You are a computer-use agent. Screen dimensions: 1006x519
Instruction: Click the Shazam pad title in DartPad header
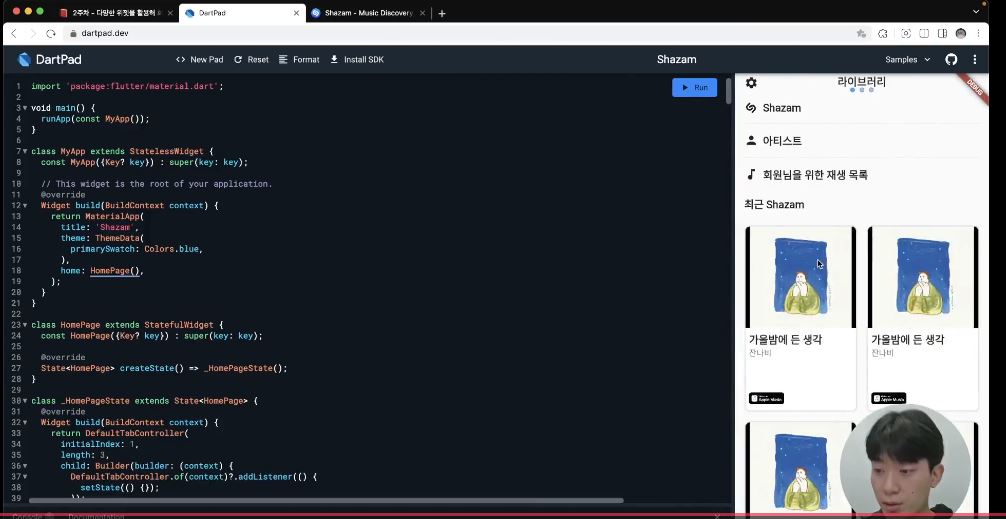click(x=676, y=60)
